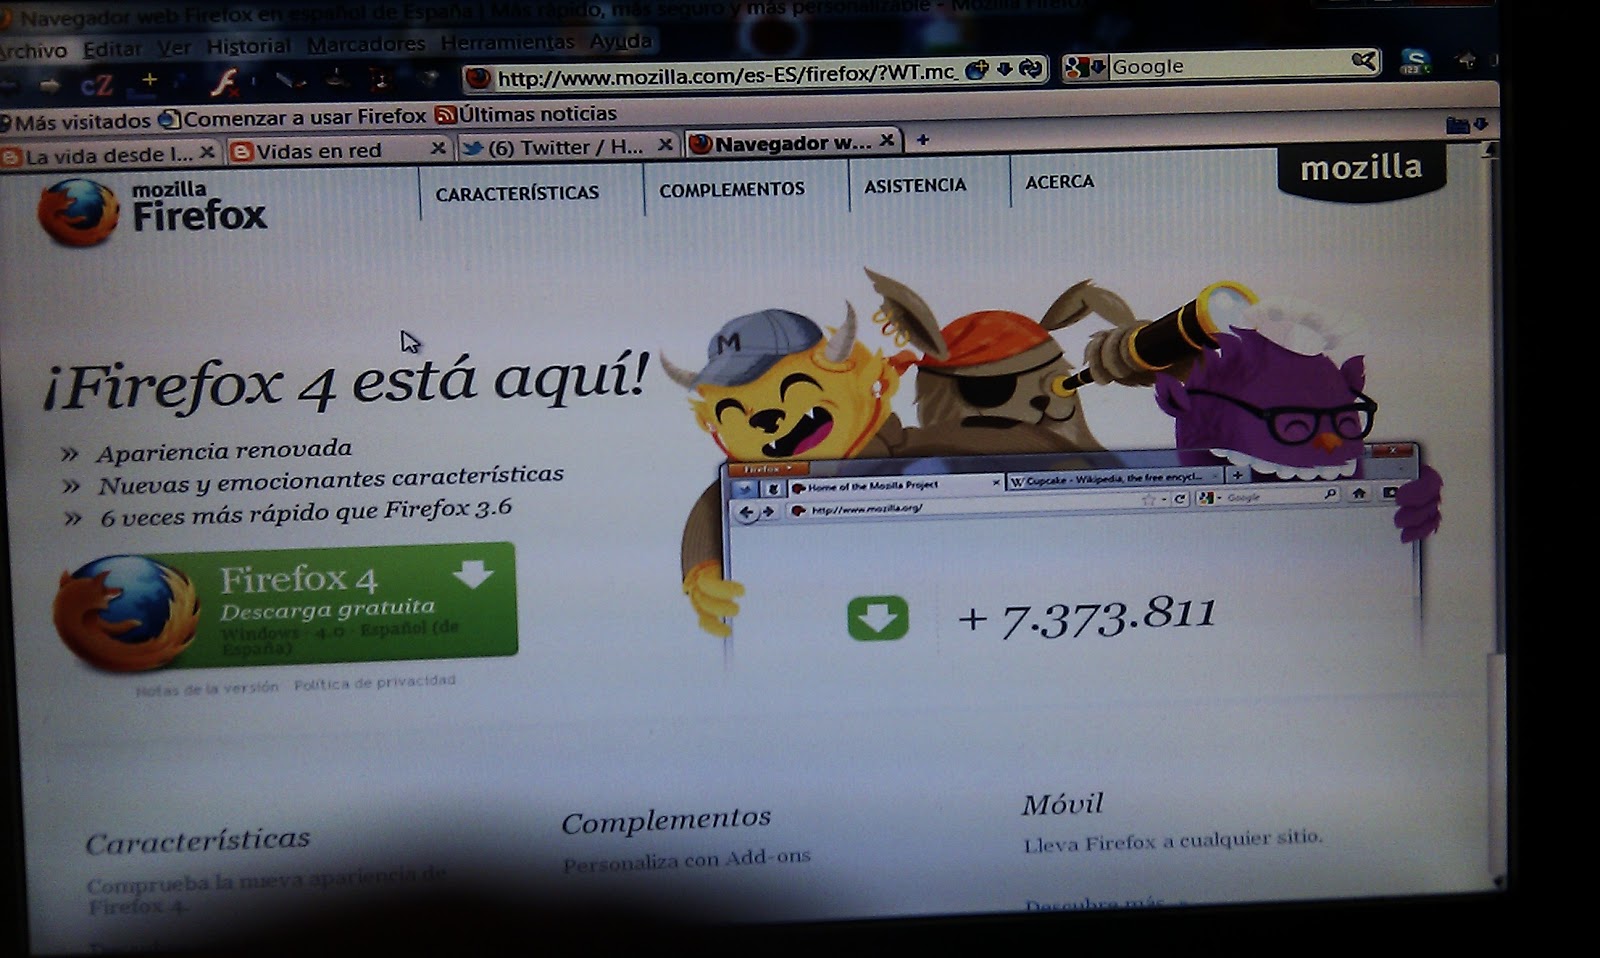This screenshot has width=1600, height=958.
Task: Click the green download counter arrow icon
Action: [x=878, y=619]
